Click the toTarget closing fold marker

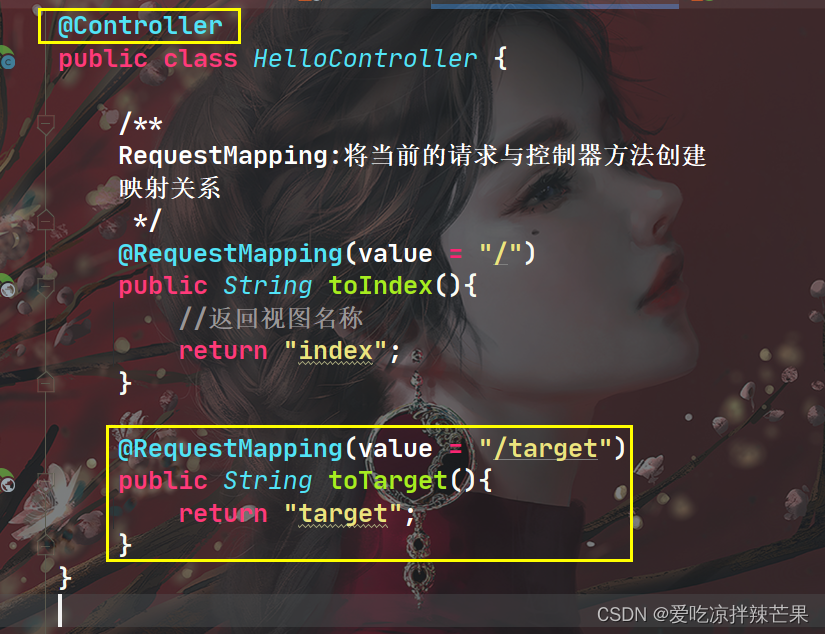(x=46, y=545)
